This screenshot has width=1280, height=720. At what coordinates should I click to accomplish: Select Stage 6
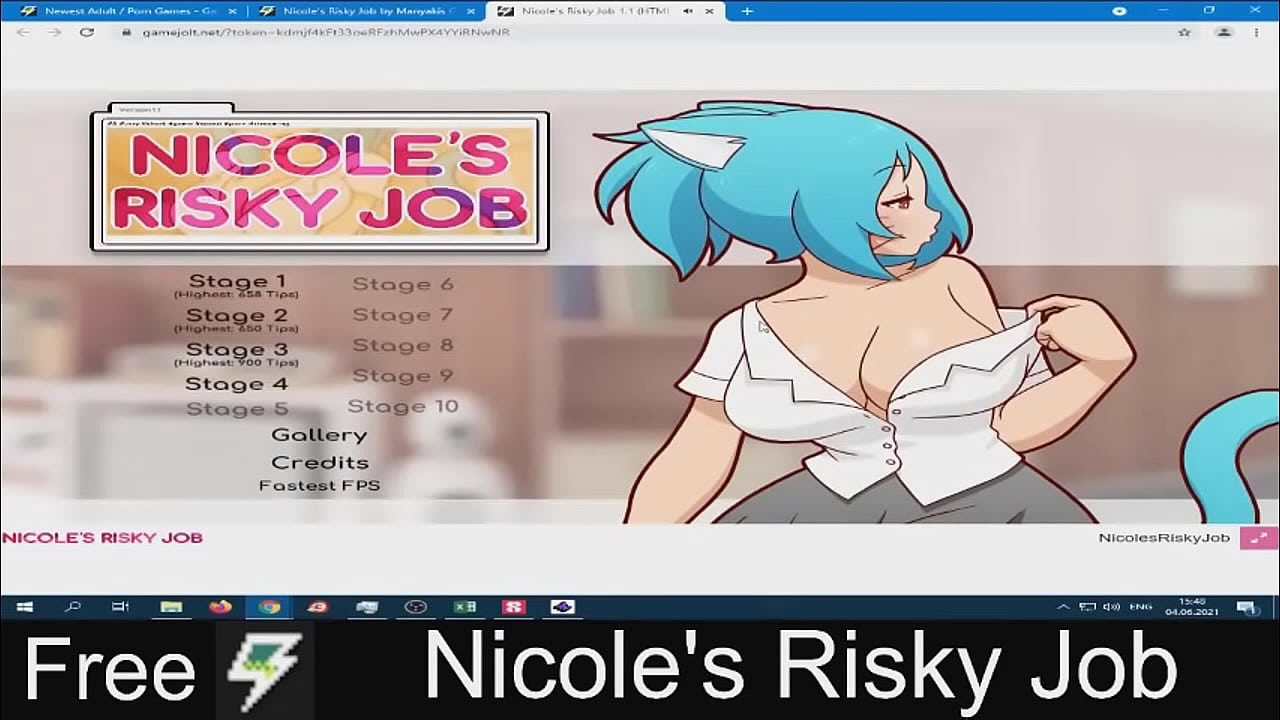tap(403, 285)
